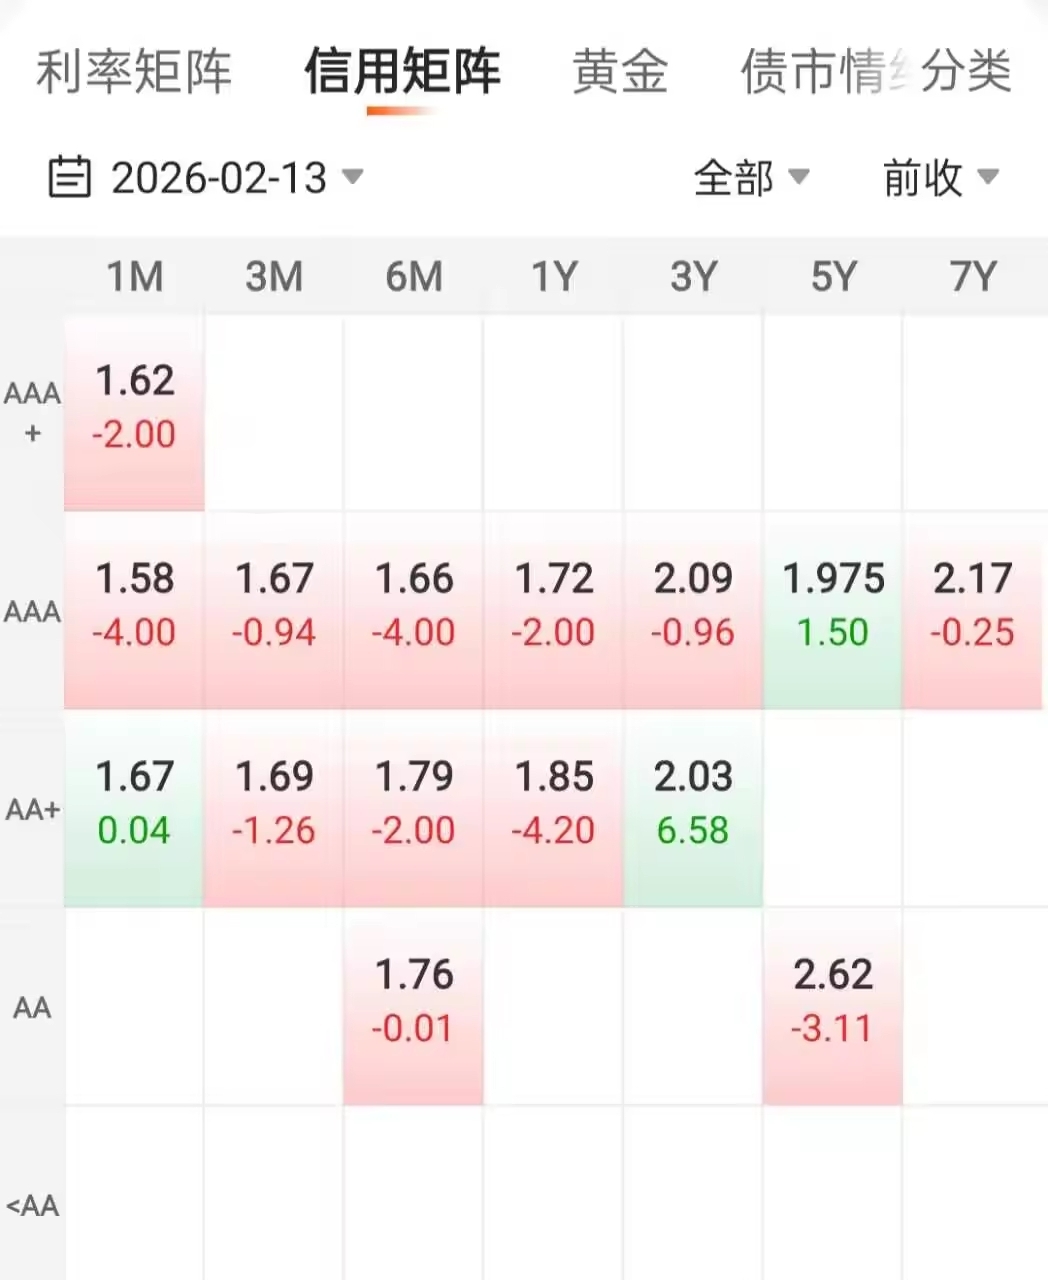
Task: Click the calendar icon beside the date
Action: click(x=70, y=178)
